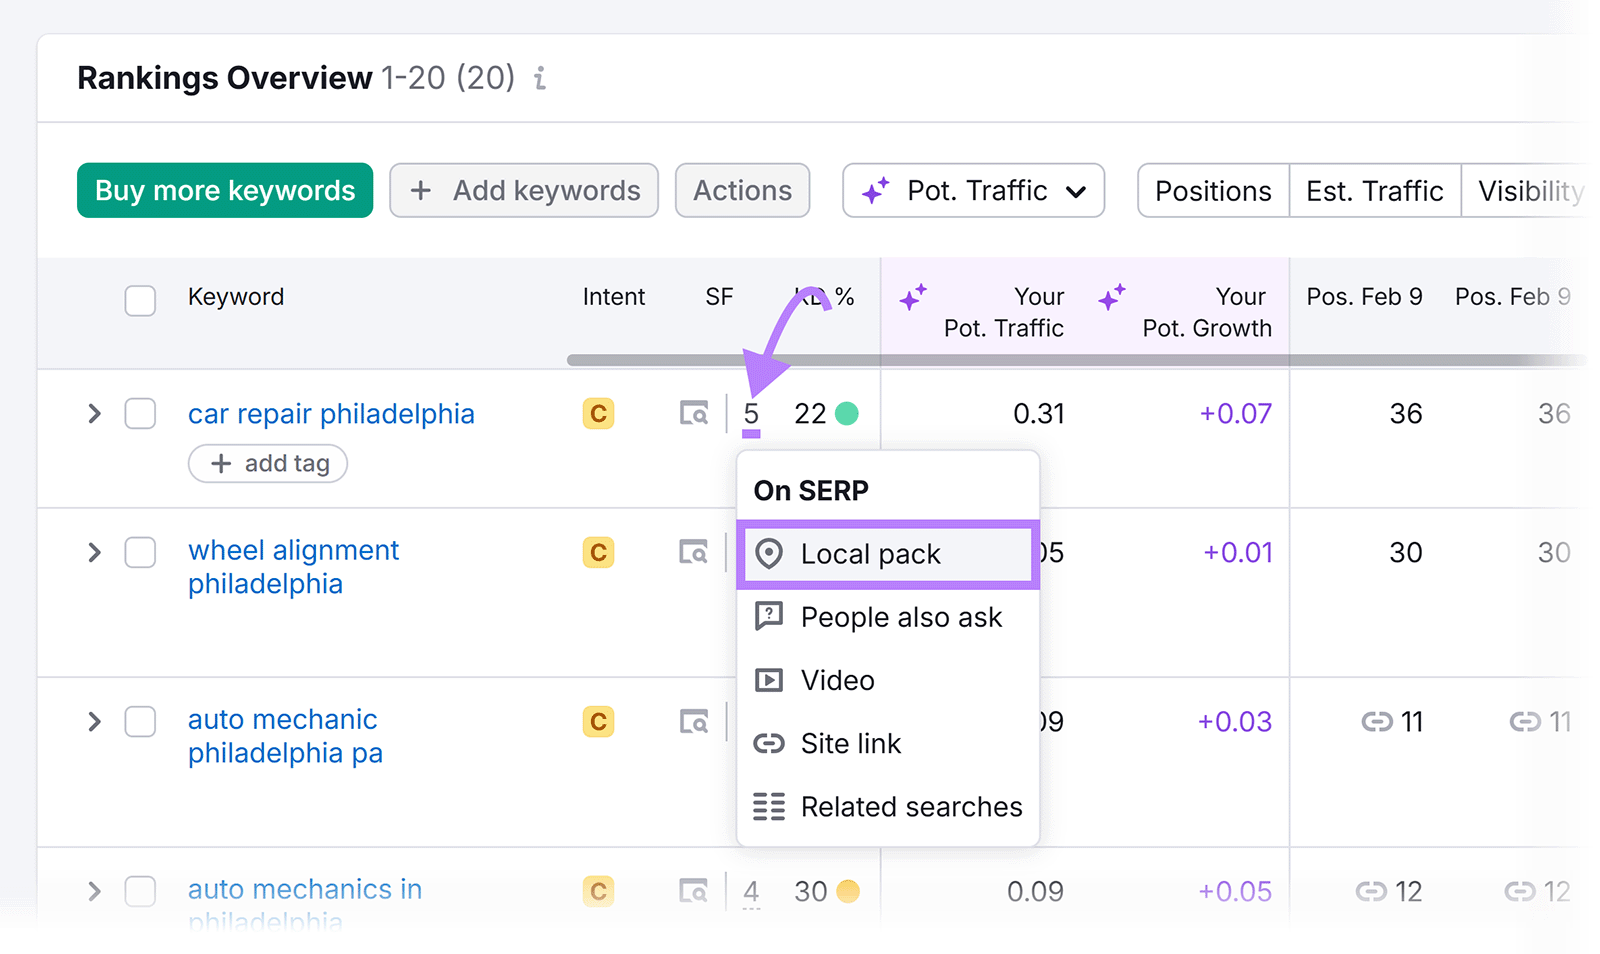Check the checkbox for car repair philadelphia

click(140, 412)
